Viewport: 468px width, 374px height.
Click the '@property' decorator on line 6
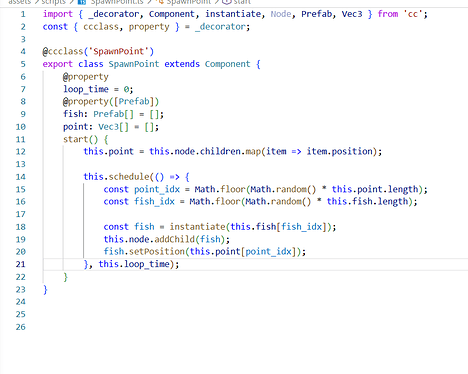[x=86, y=77]
